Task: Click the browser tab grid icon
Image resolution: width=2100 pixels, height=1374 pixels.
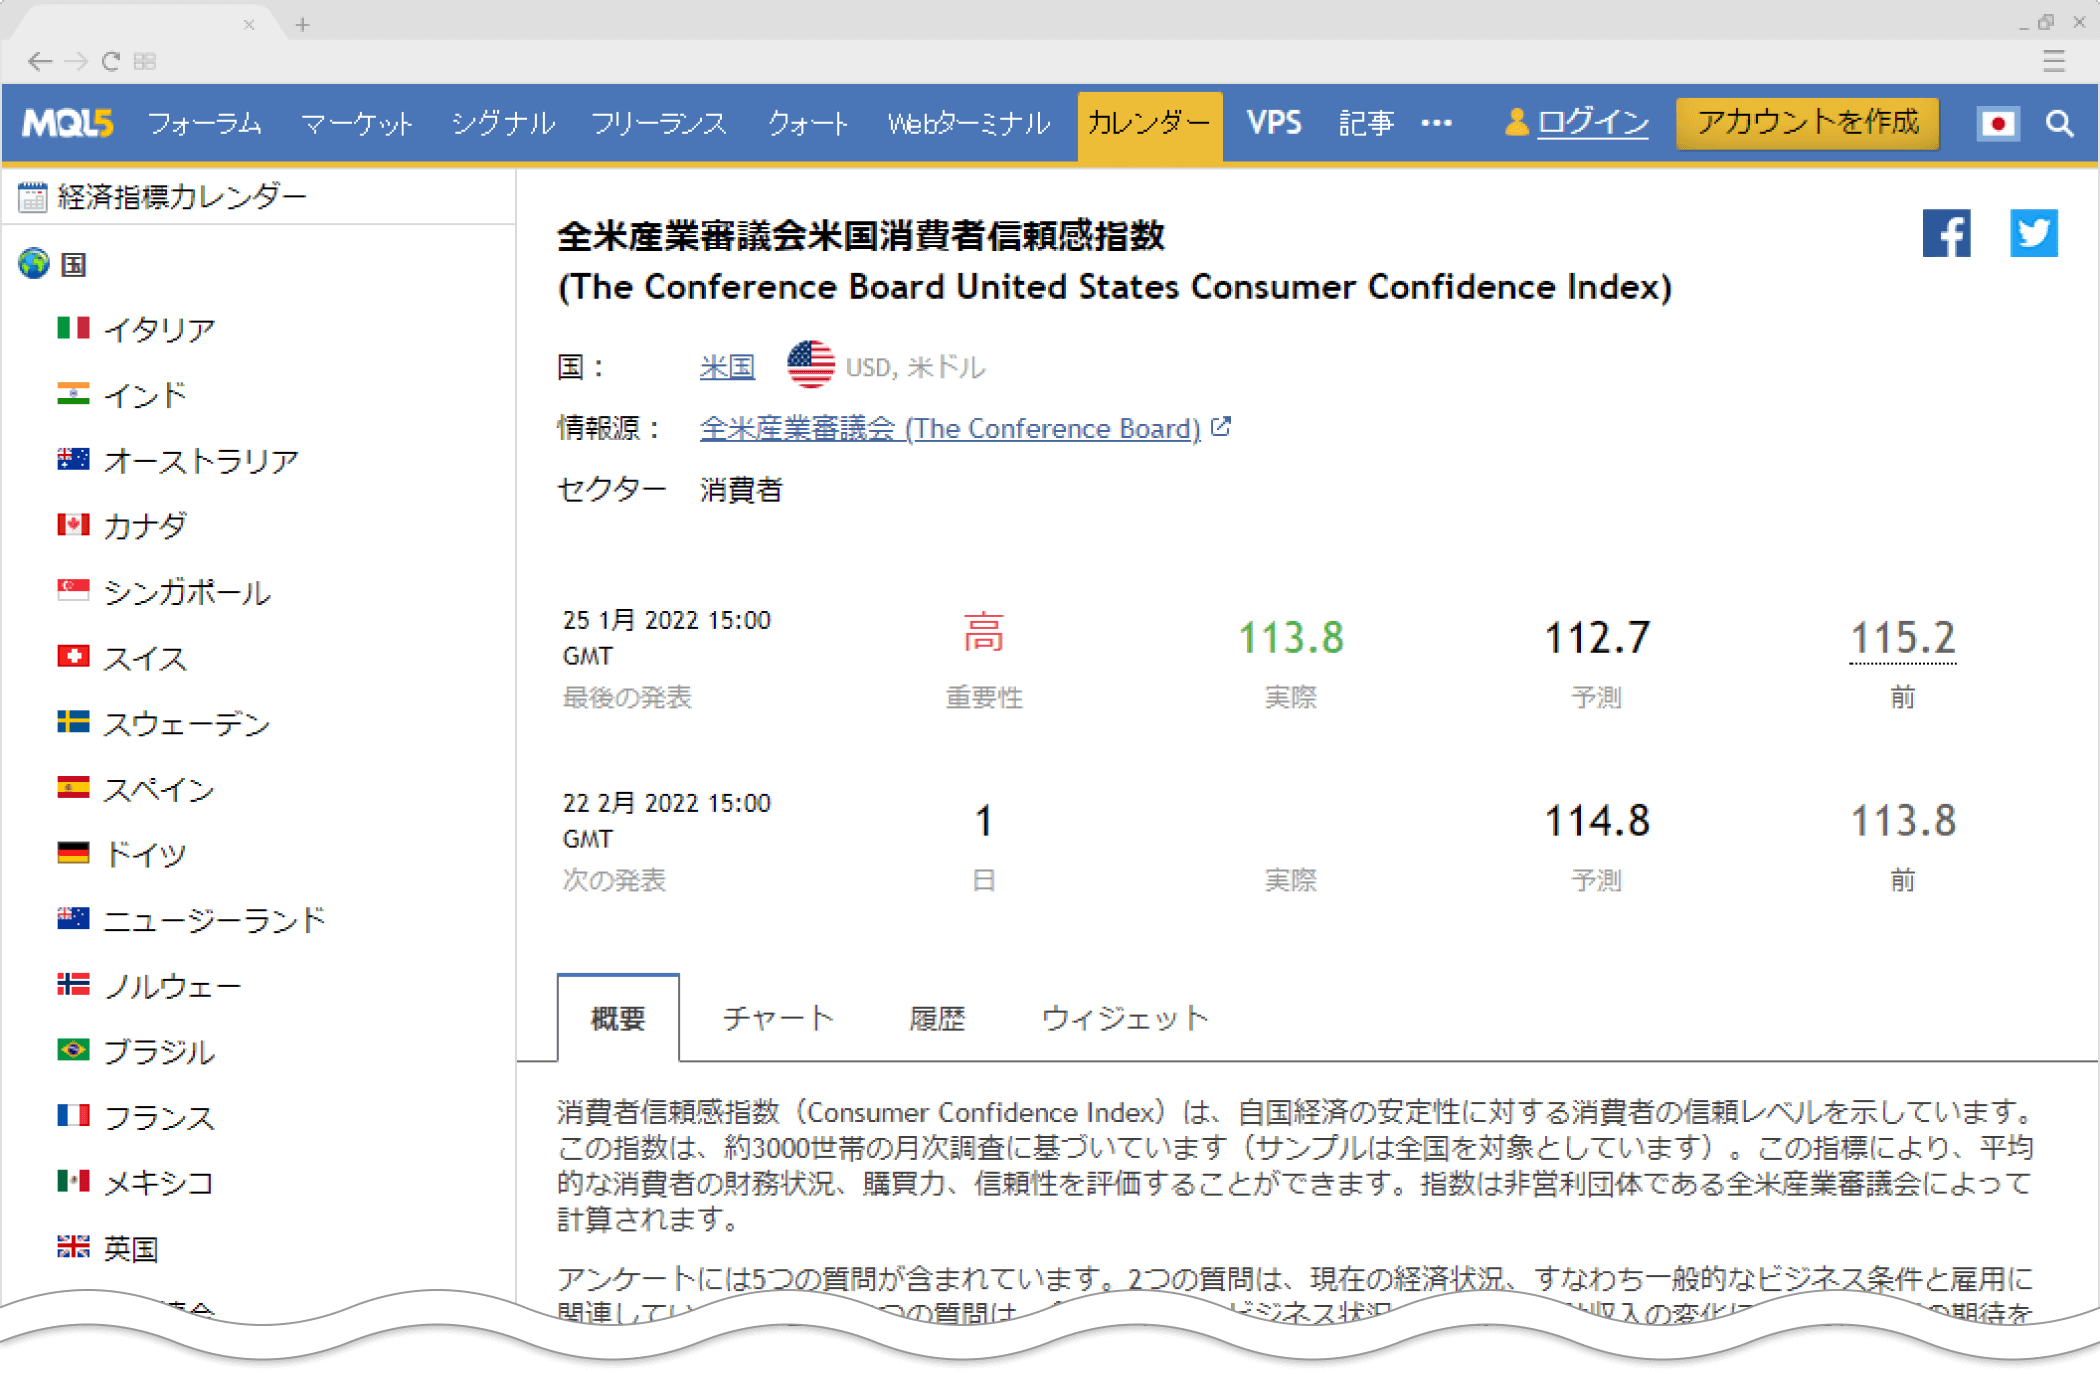Action: [145, 61]
